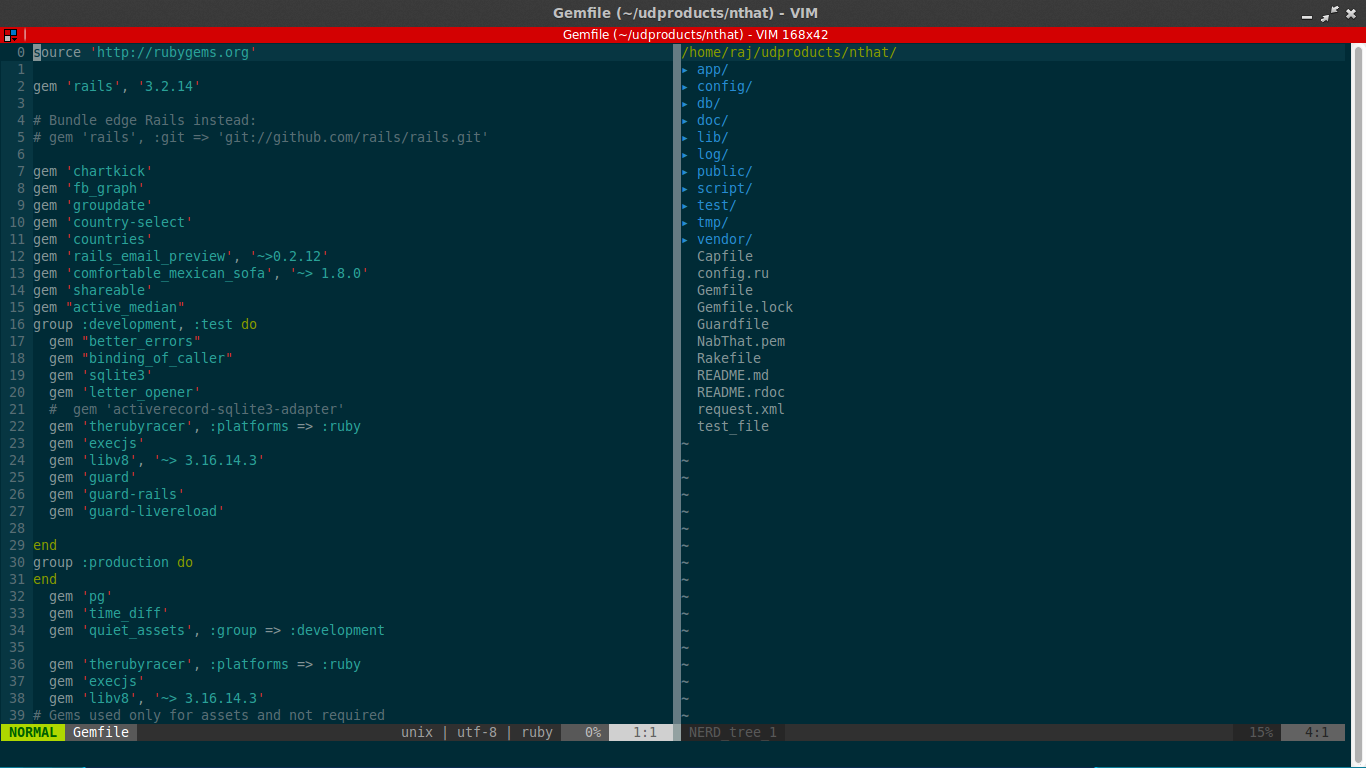Image resolution: width=1366 pixels, height=768 pixels.
Task: Open the doc/ folder arrow
Action: pos(685,120)
